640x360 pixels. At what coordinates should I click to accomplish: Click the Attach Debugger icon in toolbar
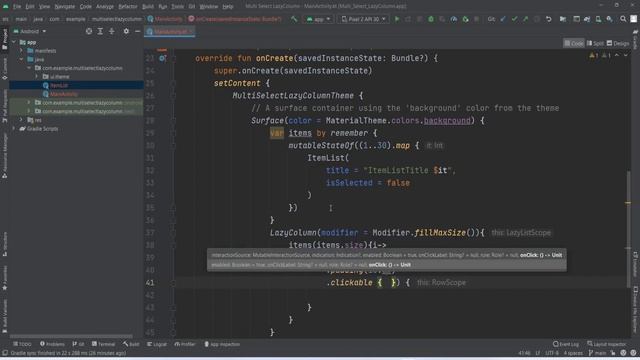coord(465,19)
